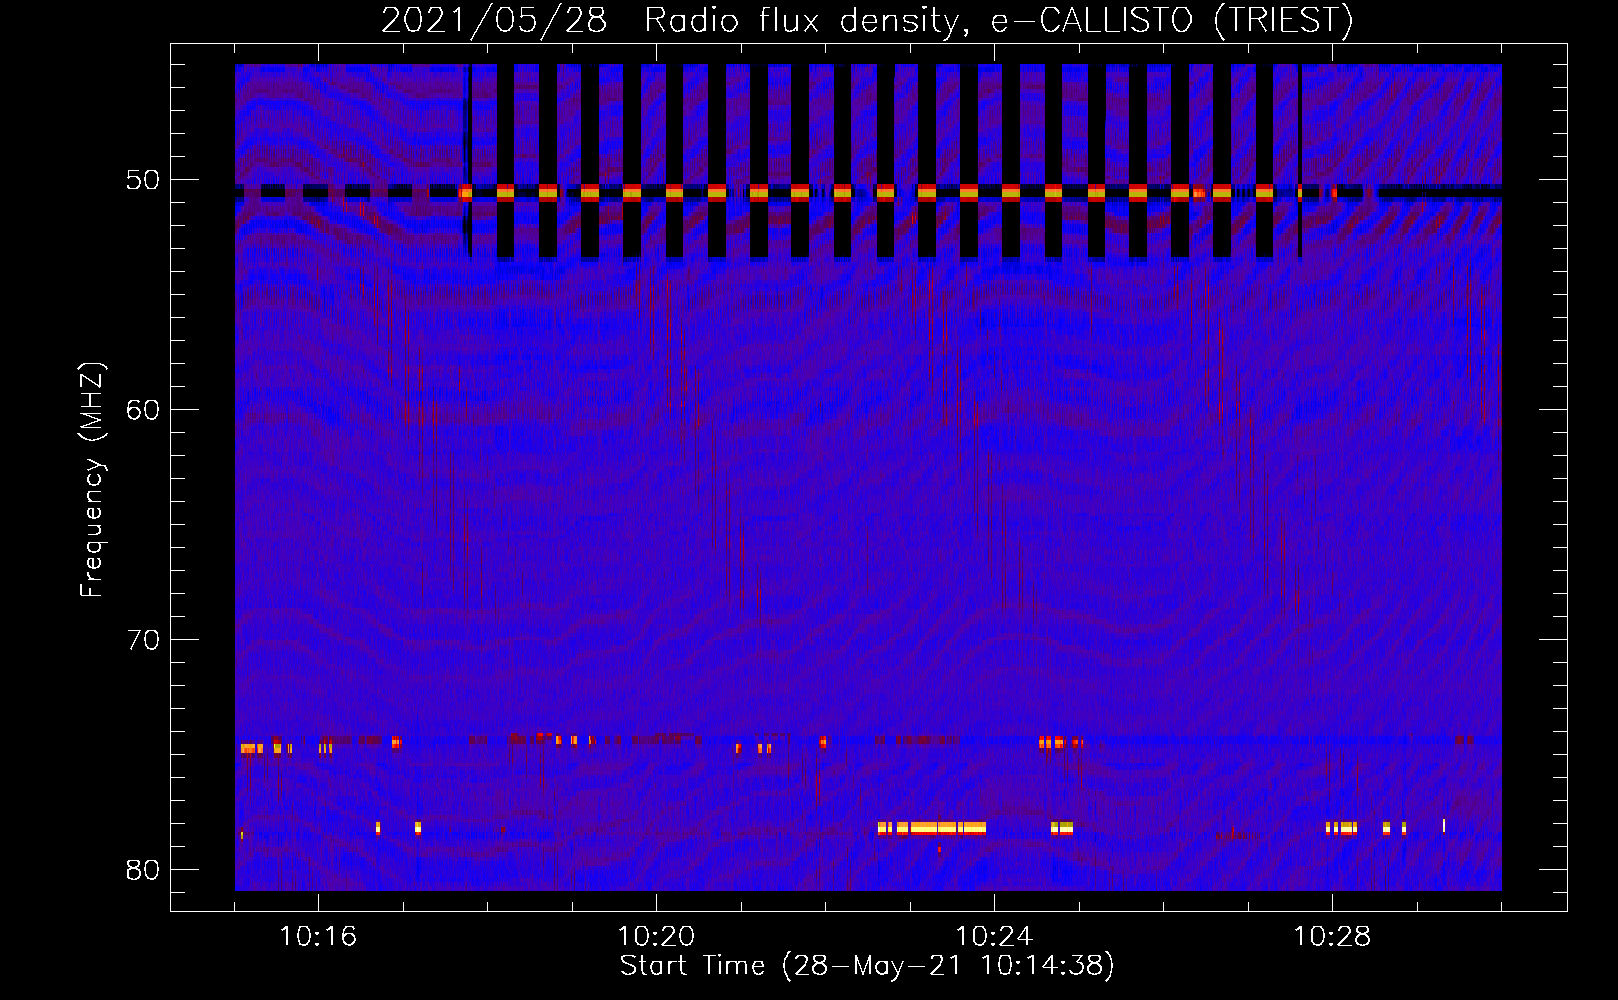Click the 70 frequency tick label
This screenshot has height=1000, width=1618.
(x=143, y=640)
